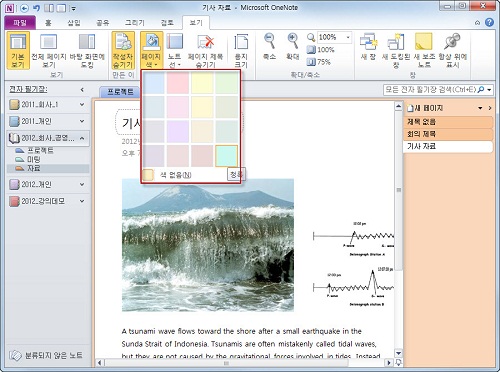Open Customize Quick Access Toolbar arrow
Viewport: 500px width, 372px height.
tap(74, 8)
